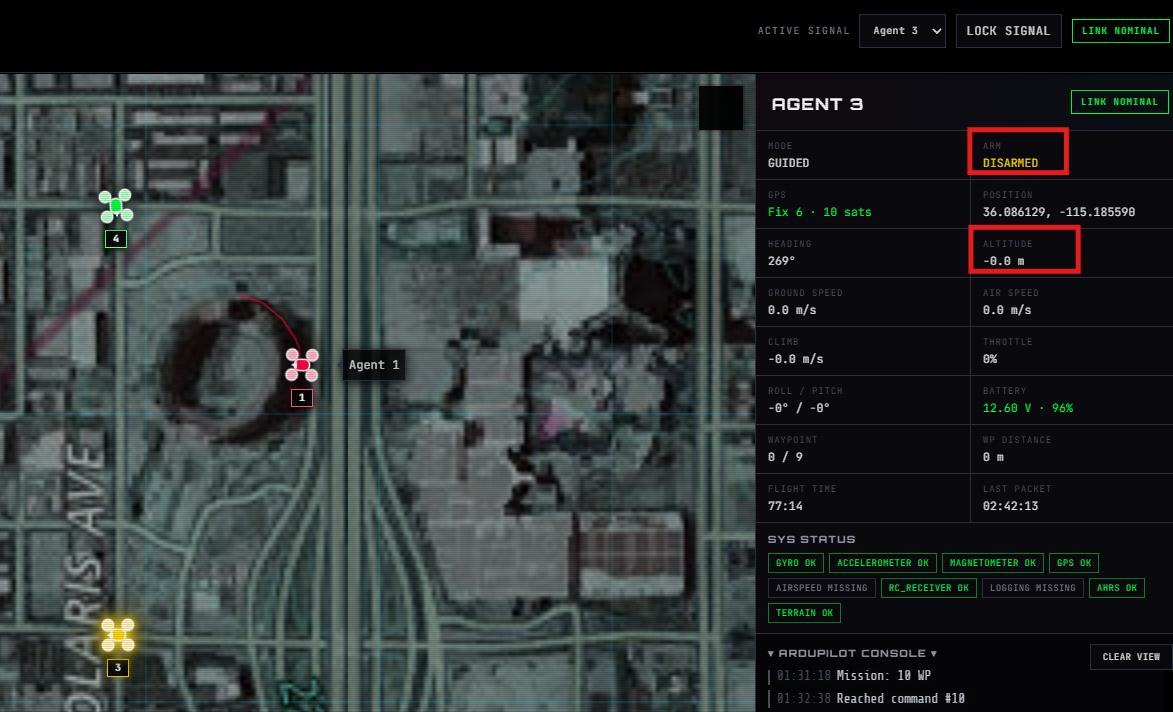This screenshot has height=712, width=1173.
Task: Click the GYRO OK status chip
Action: 796,563
